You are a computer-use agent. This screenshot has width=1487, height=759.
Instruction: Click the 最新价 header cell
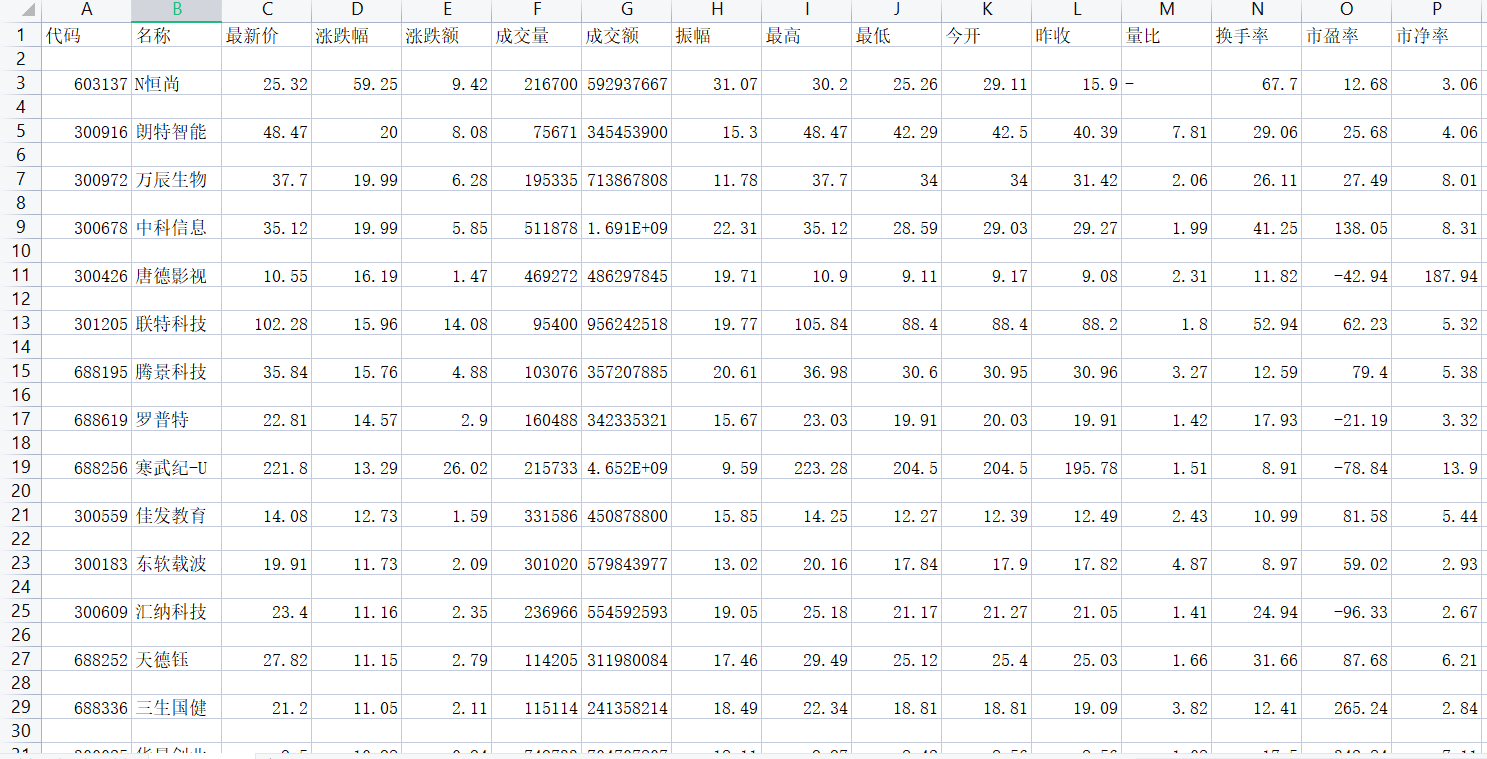pos(267,35)
